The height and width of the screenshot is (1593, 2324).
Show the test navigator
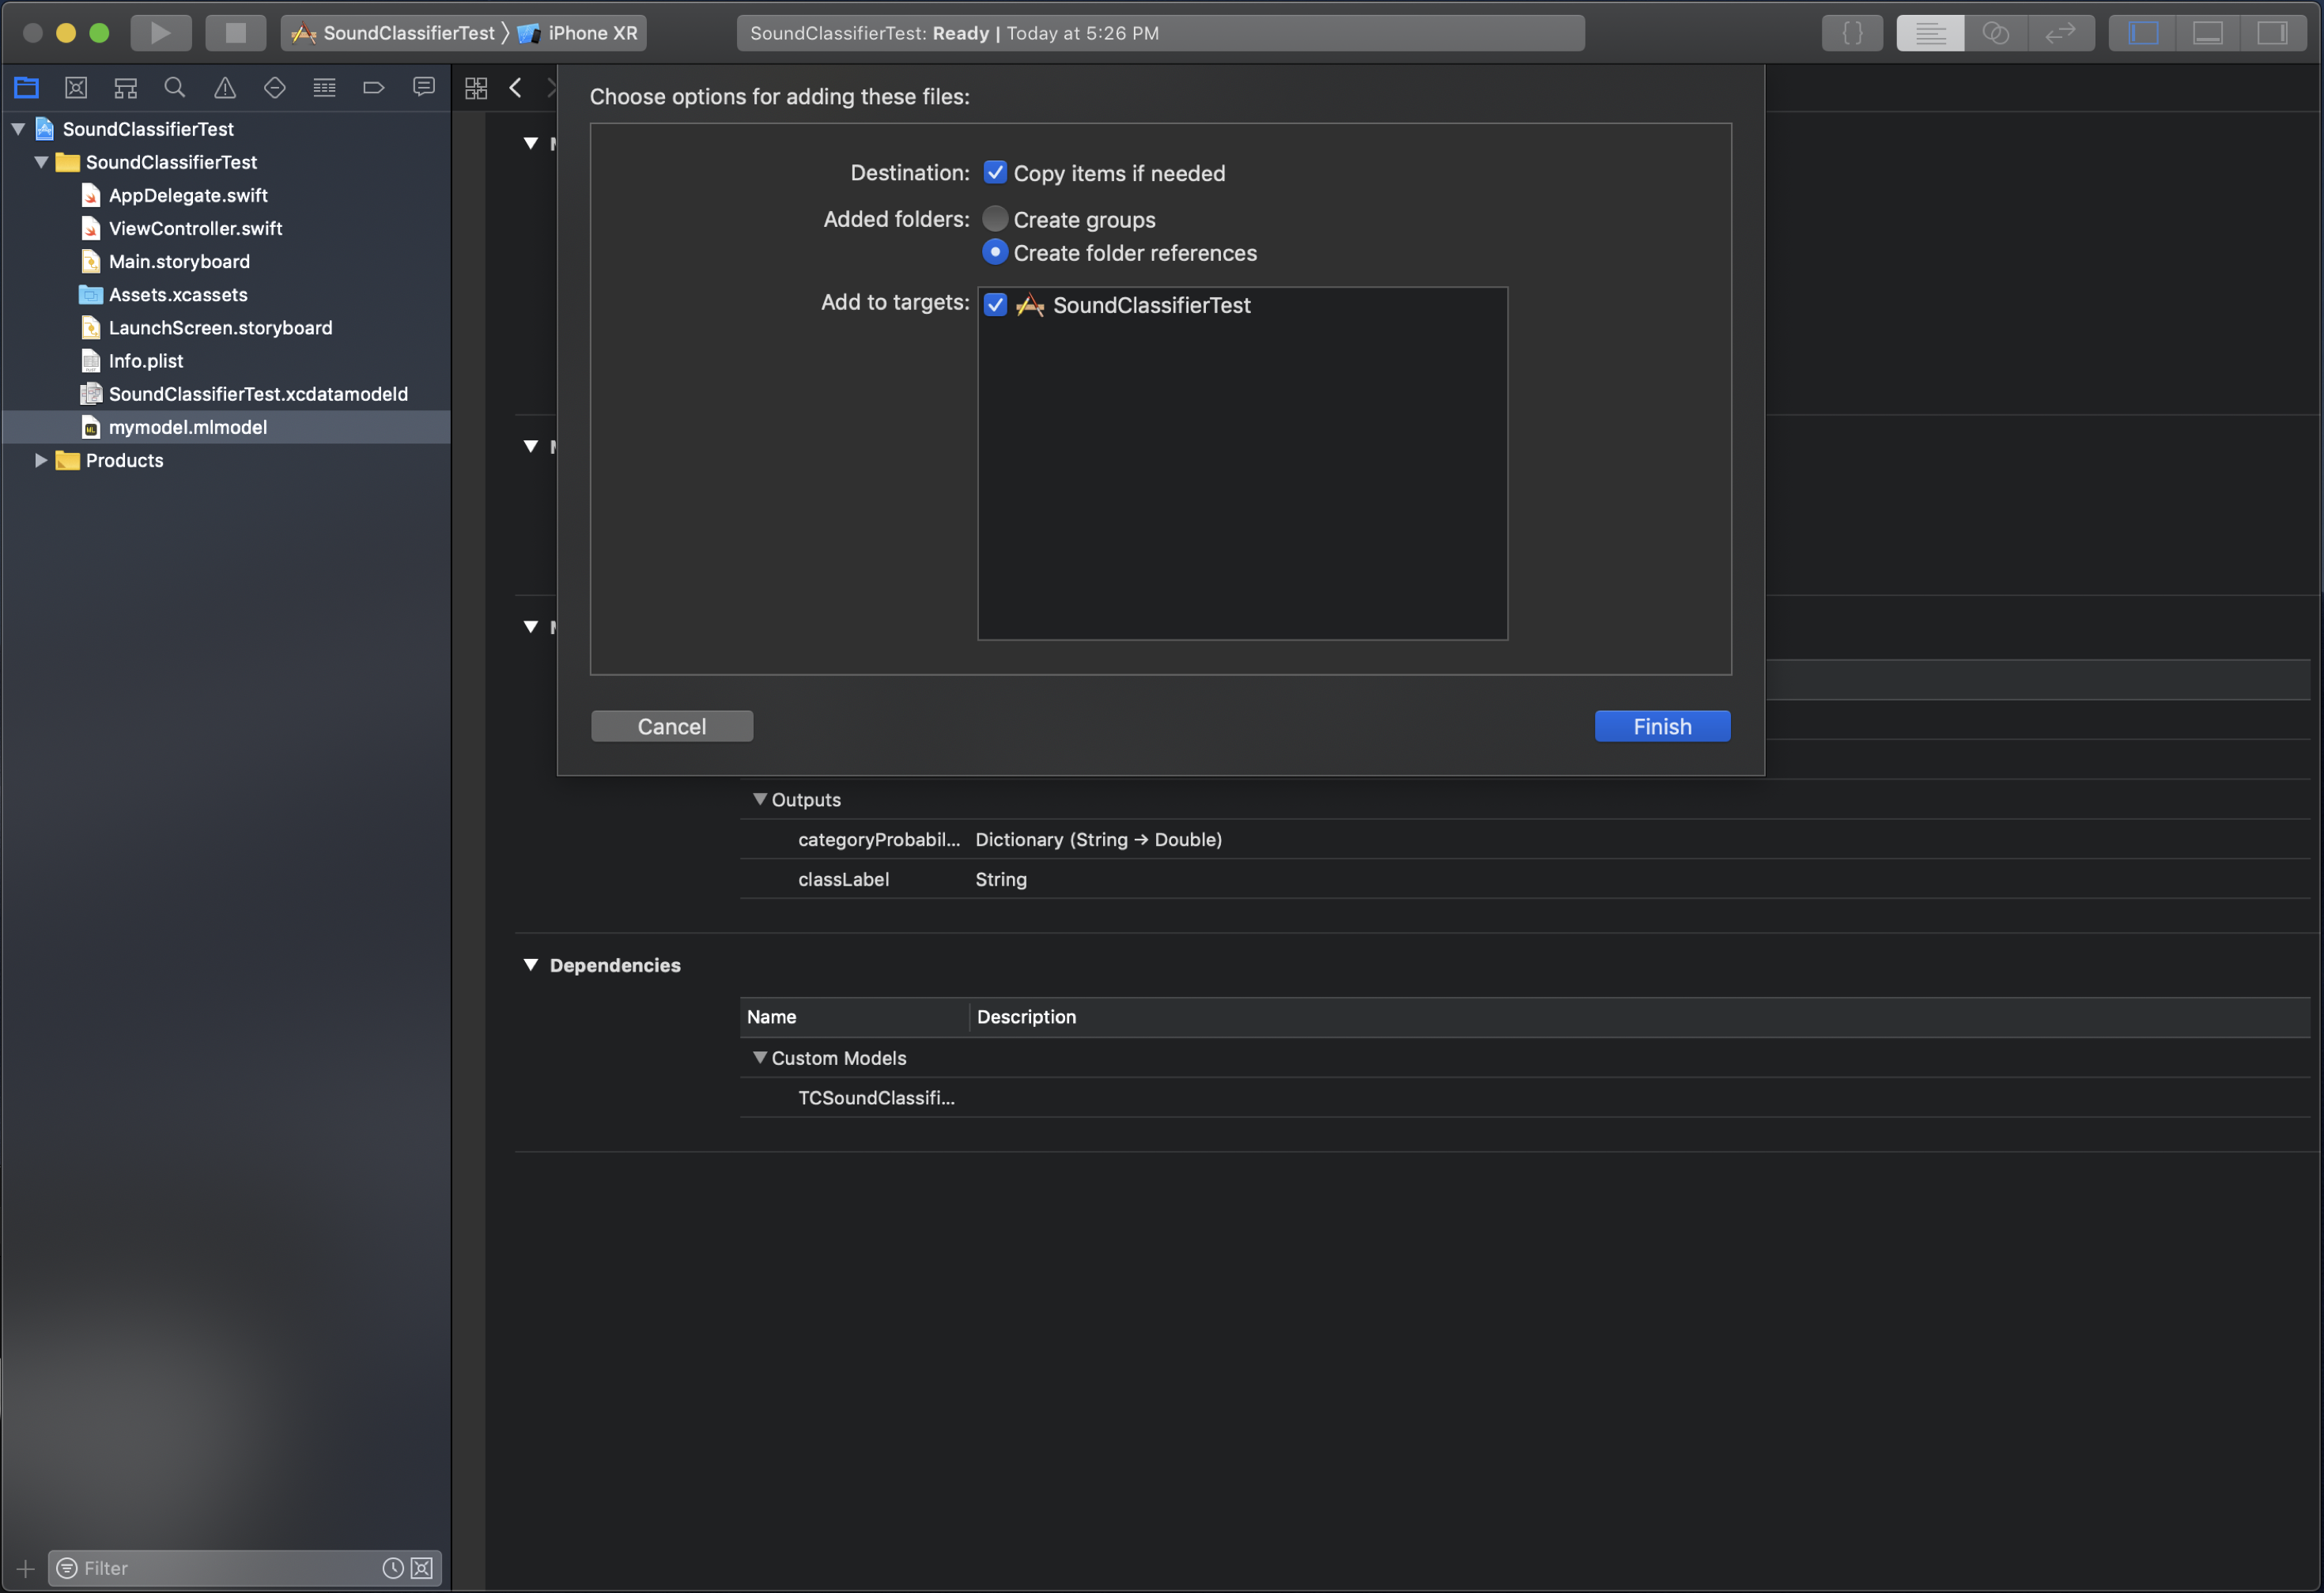275,88
